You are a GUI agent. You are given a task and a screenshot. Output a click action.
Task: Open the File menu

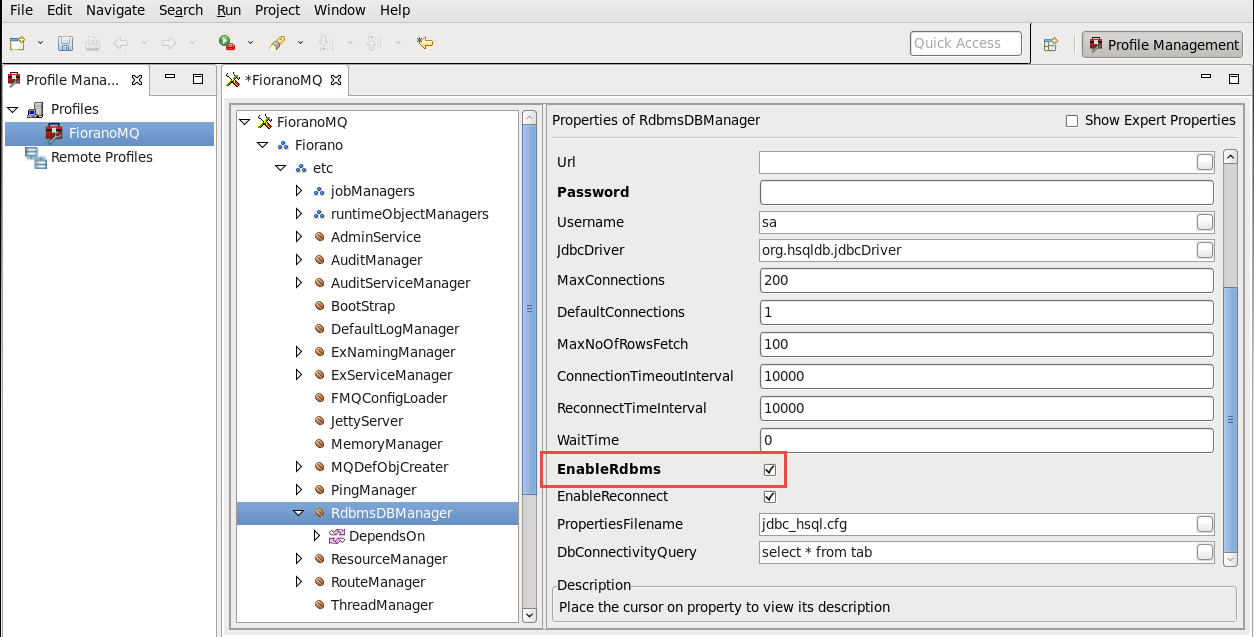pos(21,10)
